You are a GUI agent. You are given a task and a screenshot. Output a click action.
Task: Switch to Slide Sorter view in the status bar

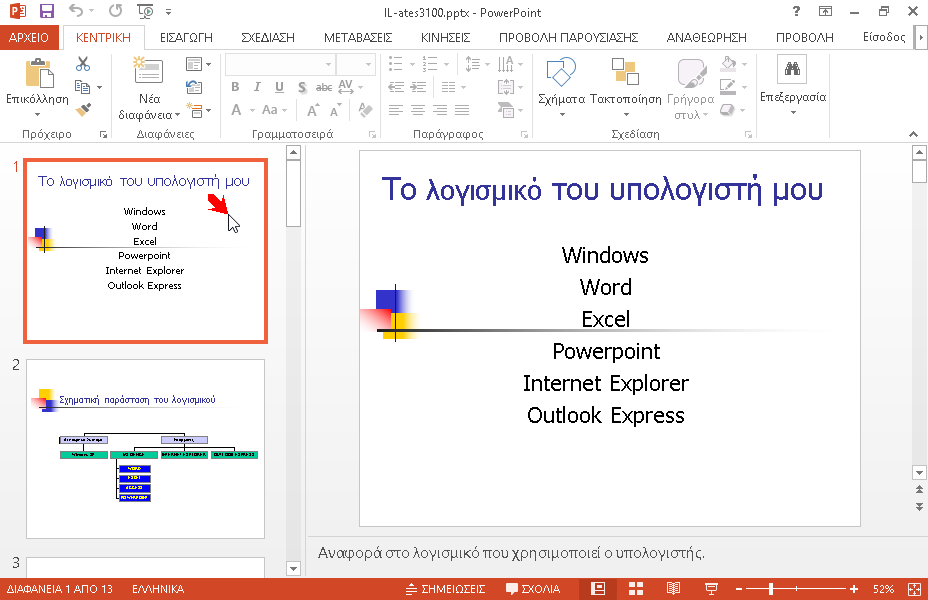point(636,589)
